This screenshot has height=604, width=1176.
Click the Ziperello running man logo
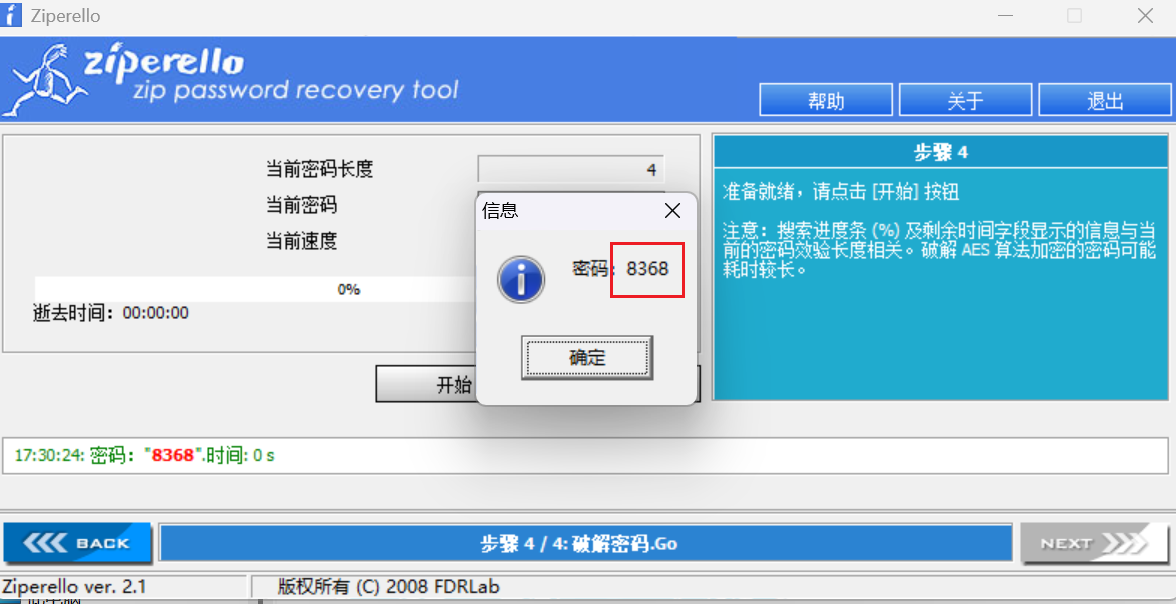[x=45, y=80]
